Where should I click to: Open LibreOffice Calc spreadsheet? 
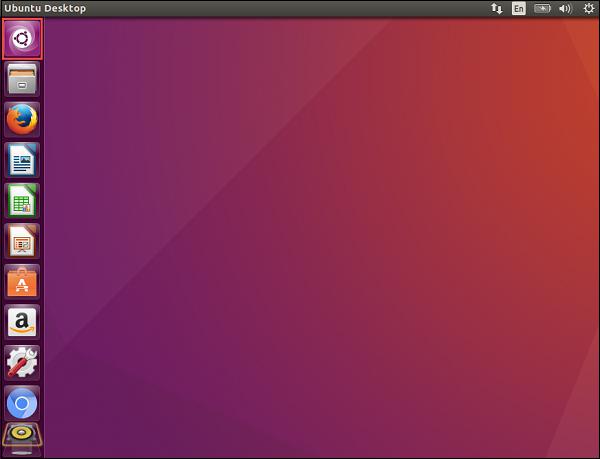tap(22, 201)
